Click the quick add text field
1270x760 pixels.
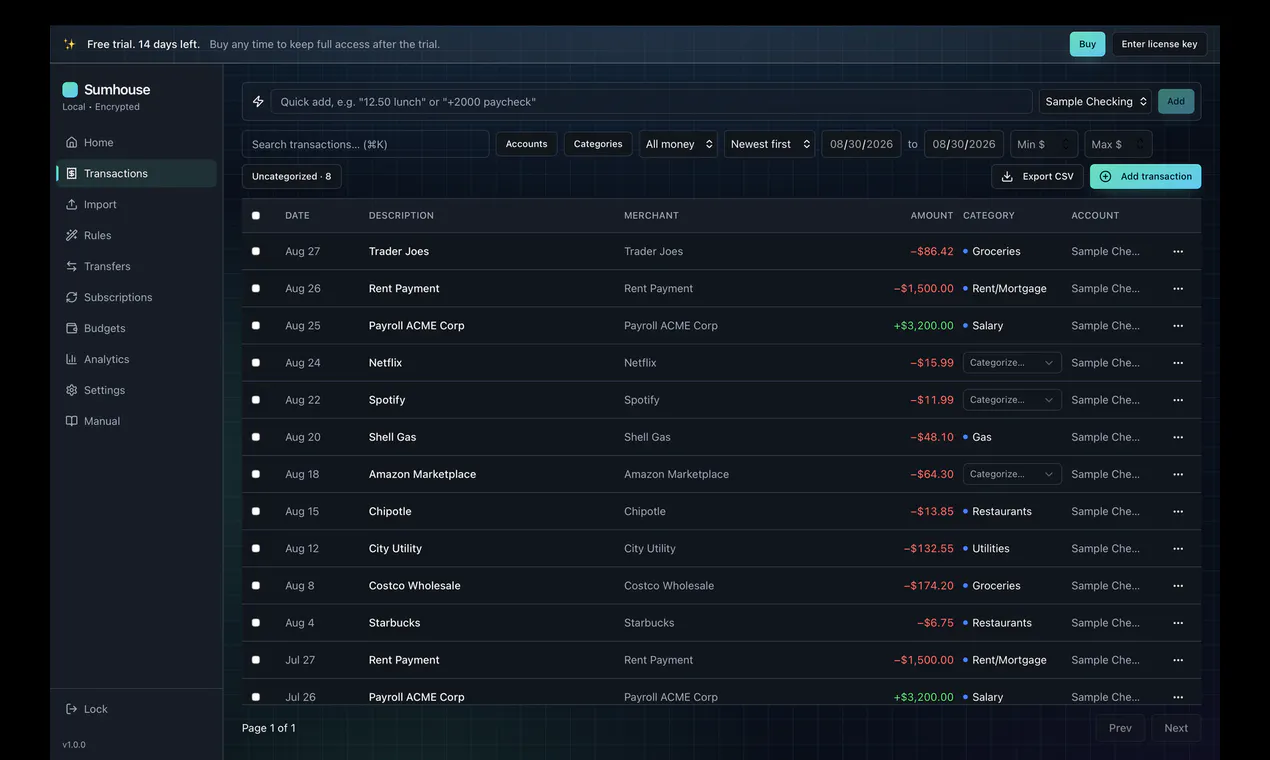click(x=651, y=101)
